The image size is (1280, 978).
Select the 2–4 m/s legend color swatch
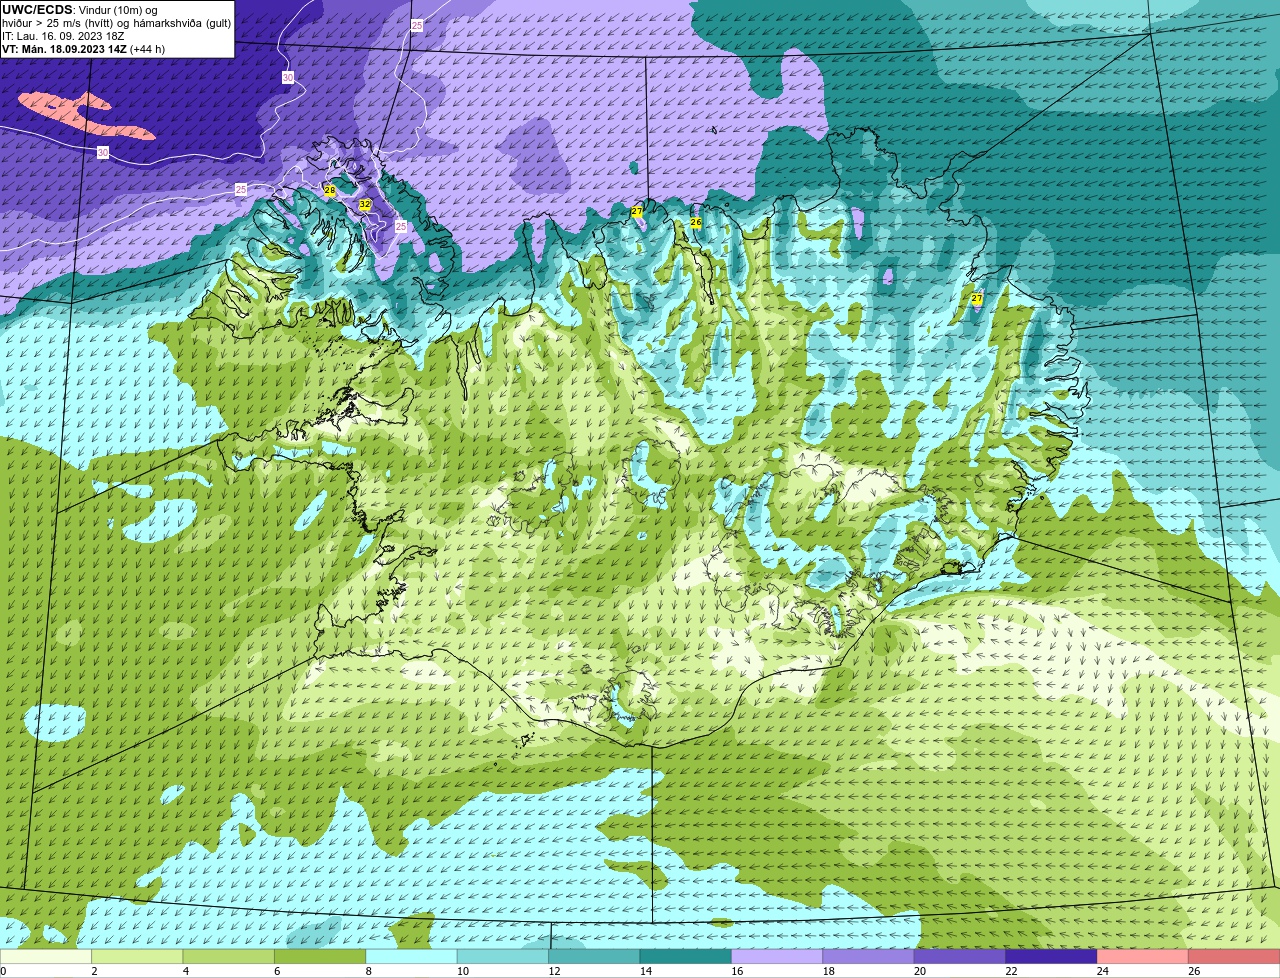tap(137, 957)
